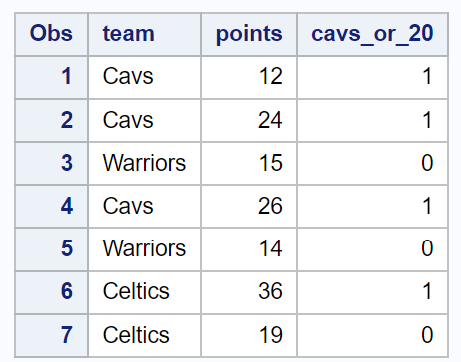Click the points value 19

(249, 335)
